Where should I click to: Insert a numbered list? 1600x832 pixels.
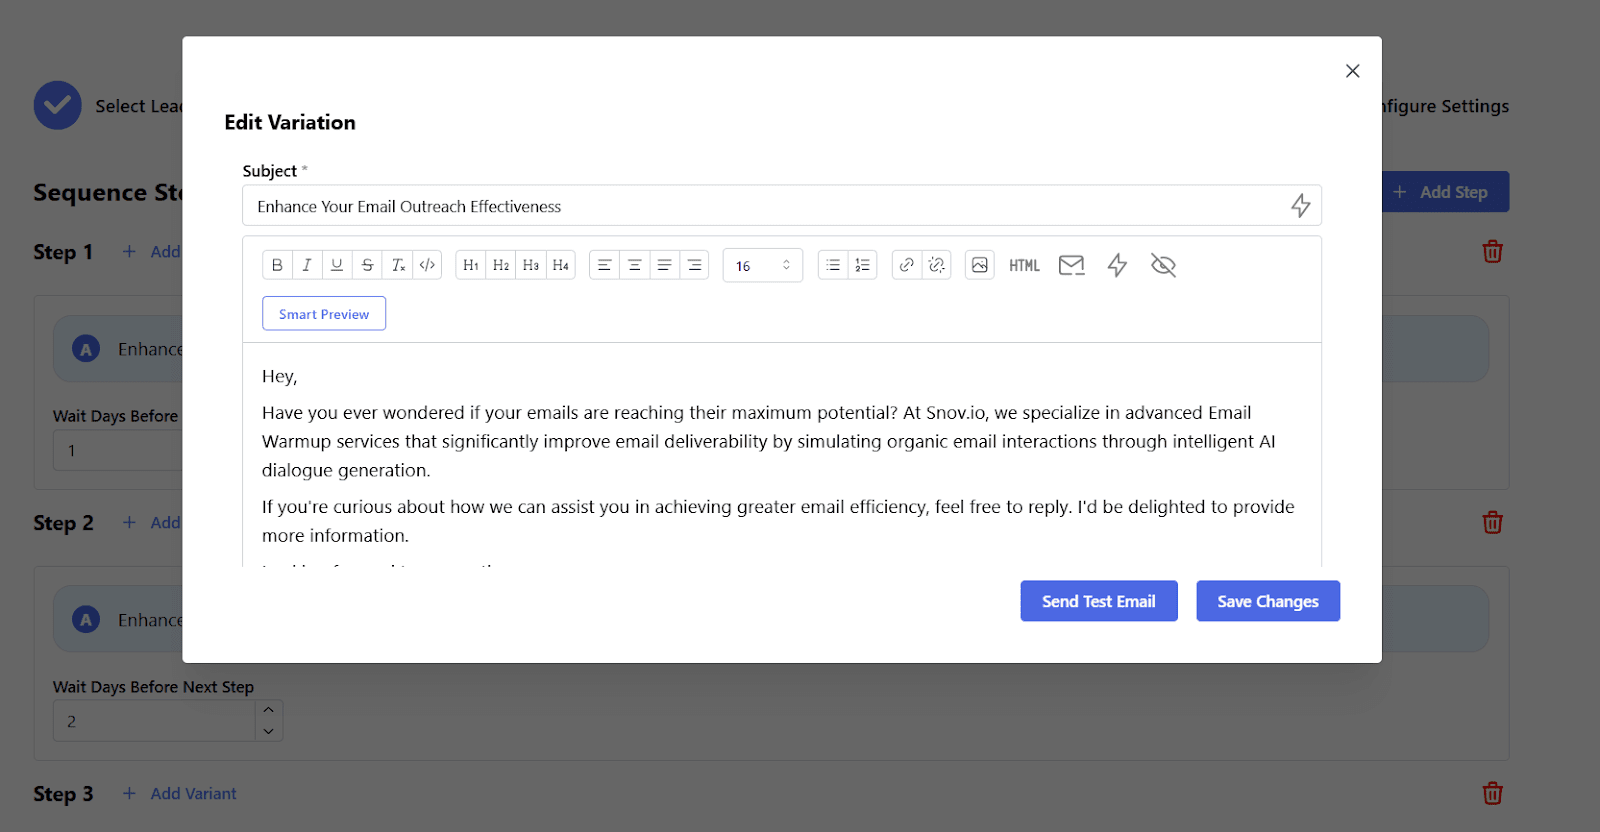point(862,265)
